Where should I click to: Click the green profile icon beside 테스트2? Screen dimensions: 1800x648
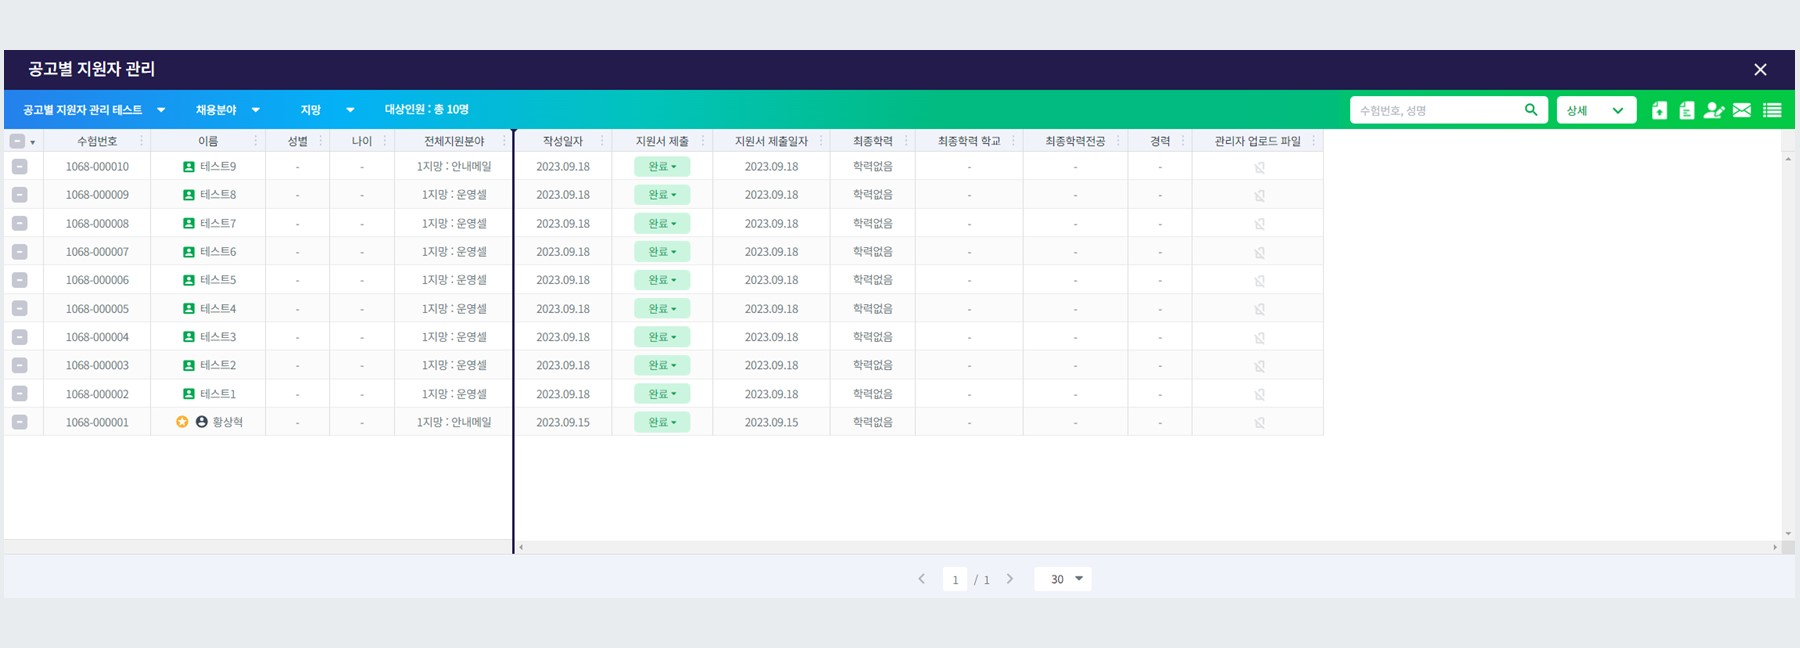(x=189, y=365)
